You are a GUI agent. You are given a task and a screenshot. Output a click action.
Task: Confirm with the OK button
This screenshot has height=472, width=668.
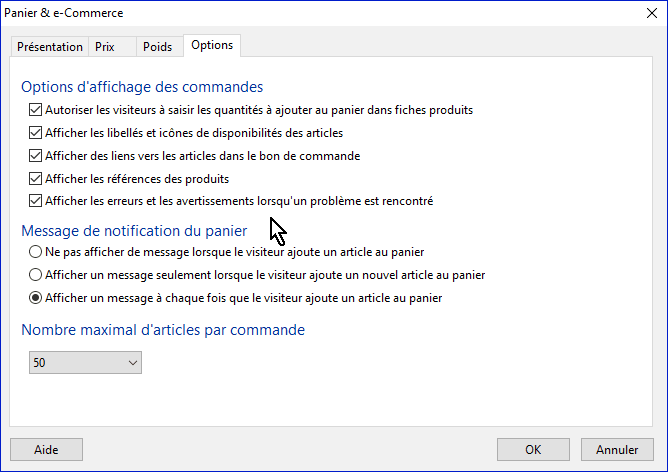point(534,449)
